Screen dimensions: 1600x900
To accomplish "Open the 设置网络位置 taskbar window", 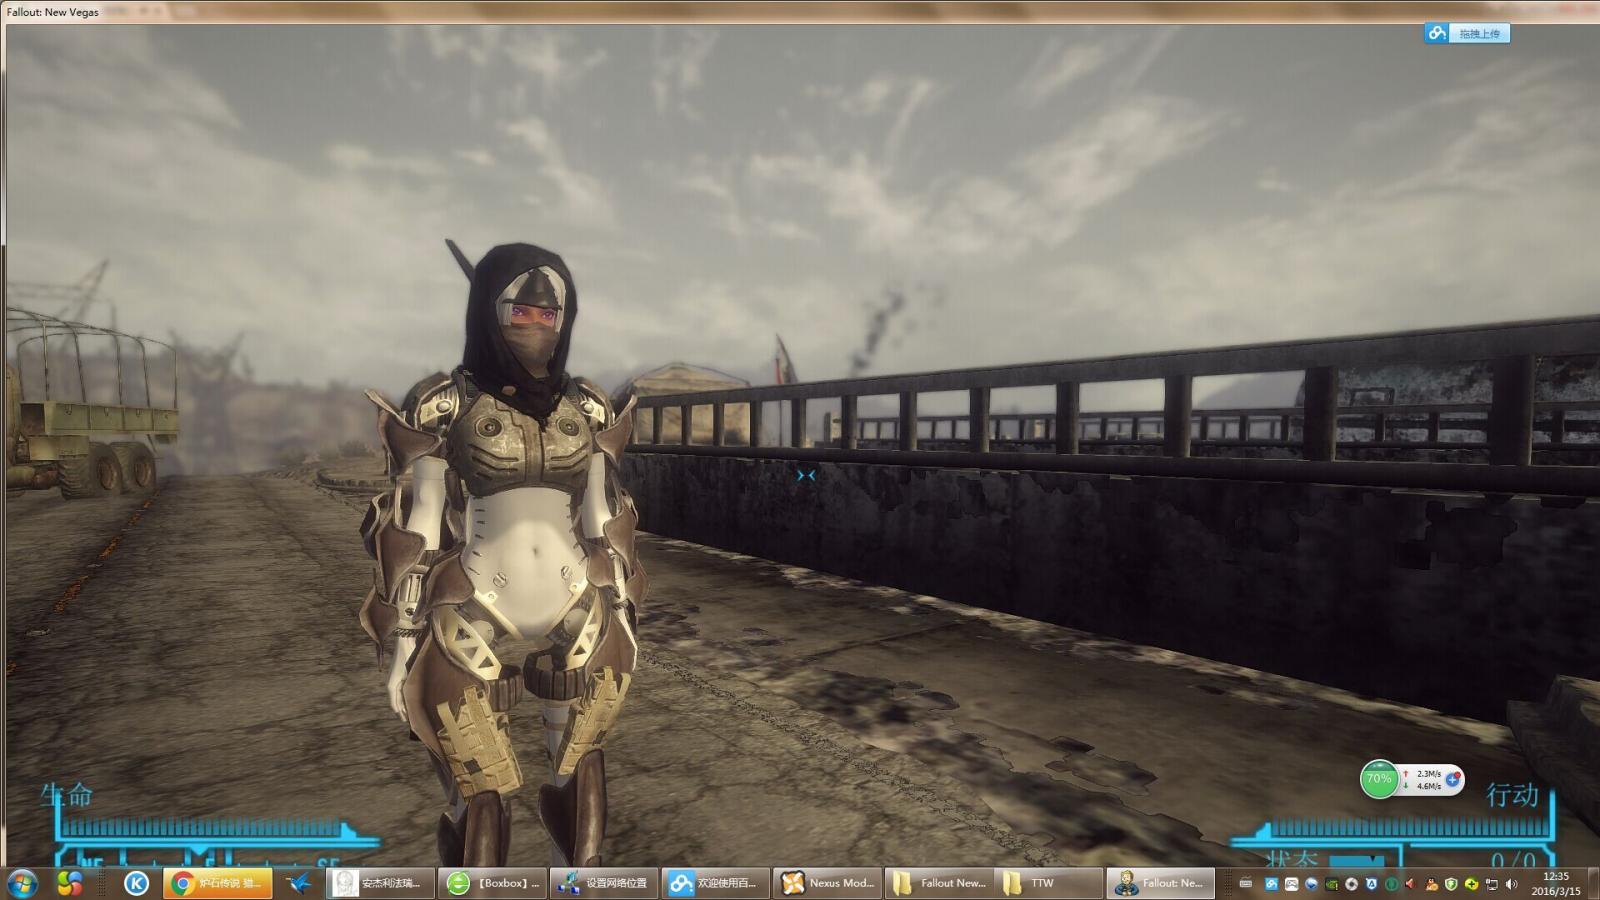I will 604,883.
